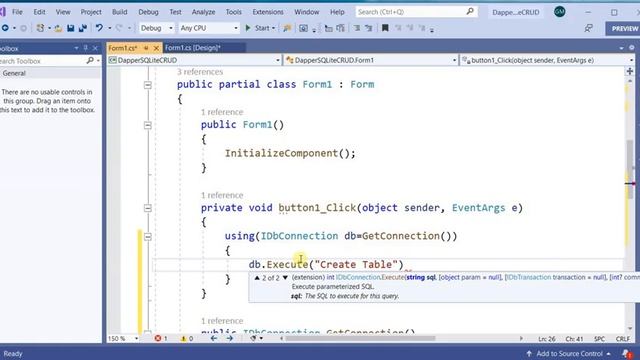Click the Save All toolbar icon
The width and height of the screenshot is (640, 360).
point(83,28)
